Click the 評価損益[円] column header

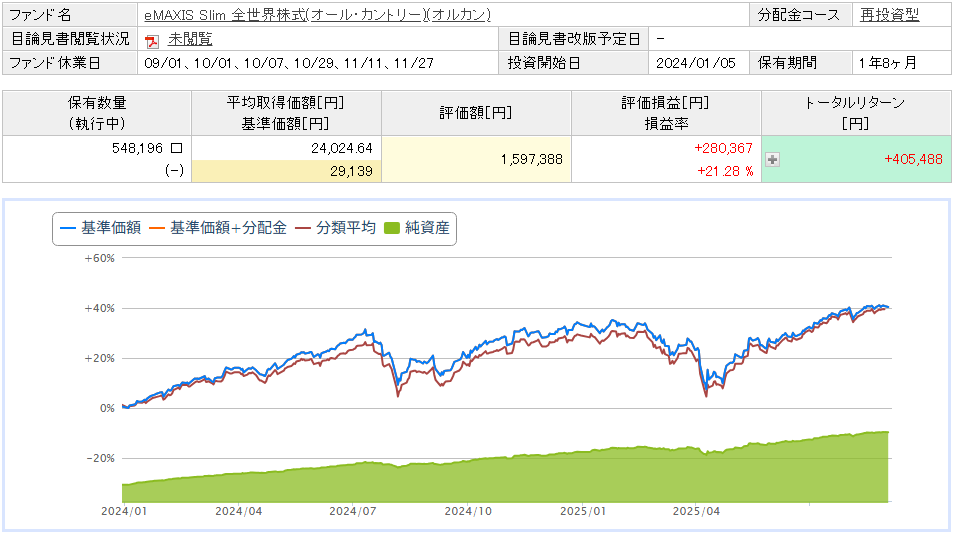point(666,113)
